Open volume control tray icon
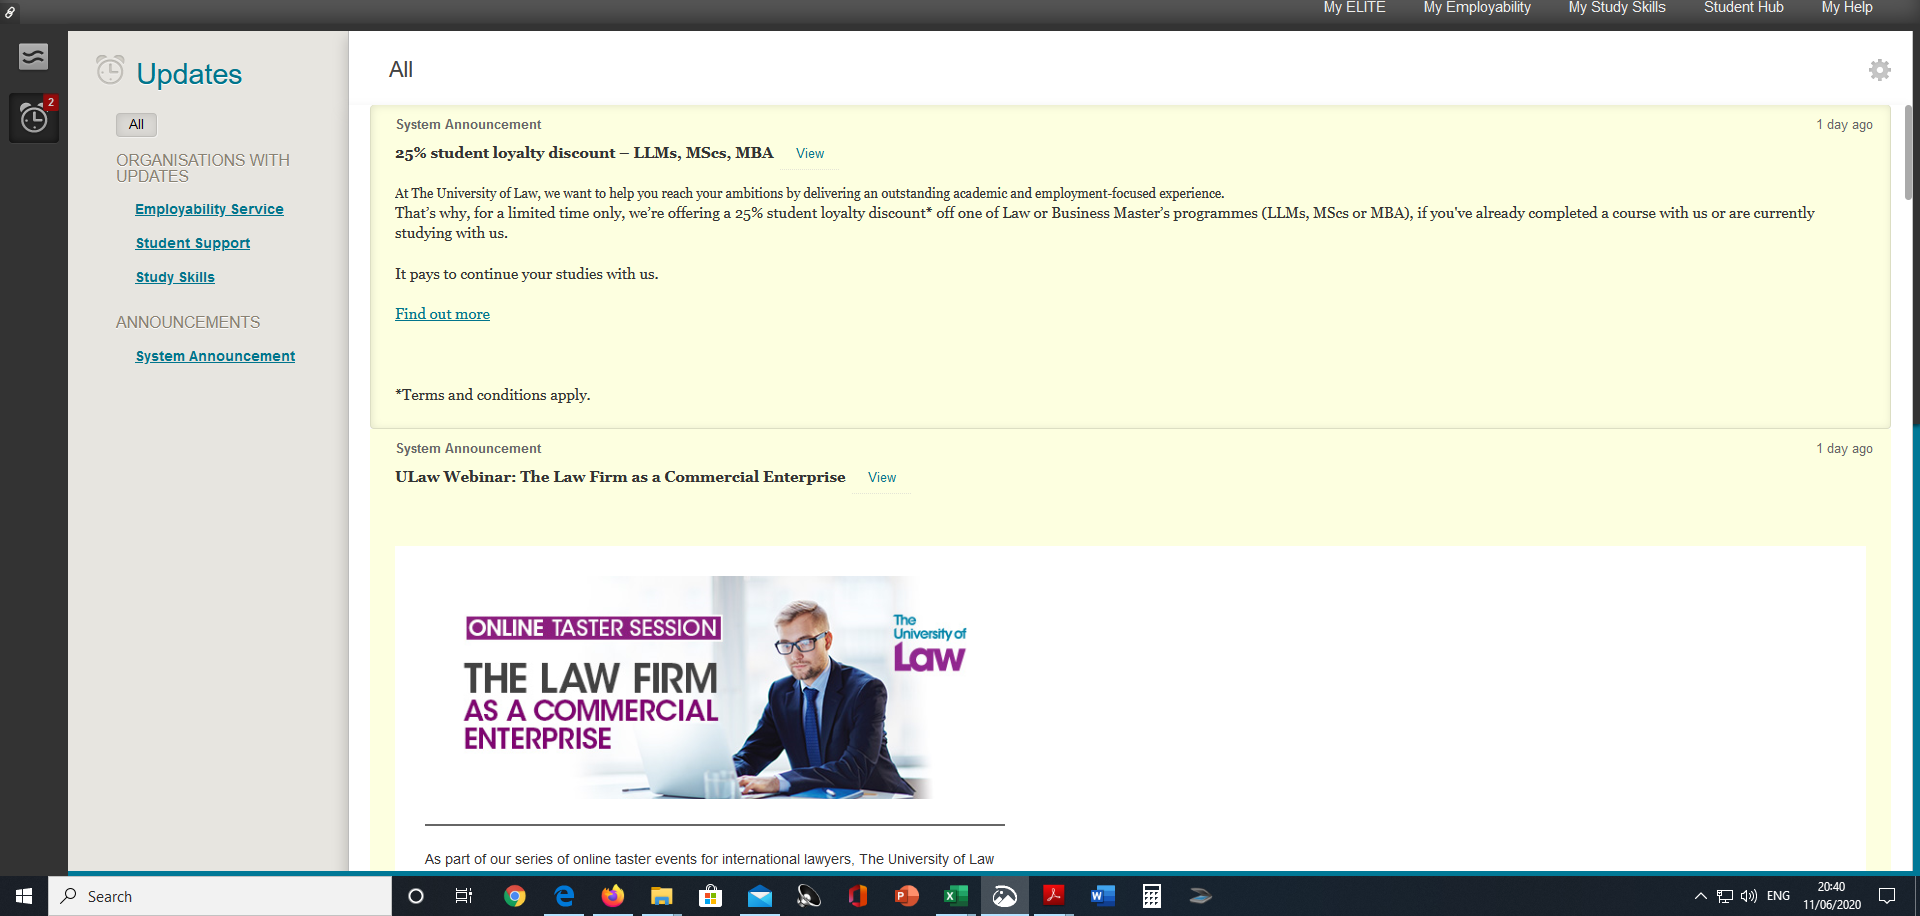Screen dimensions: 1920x916 [1749, 896]
